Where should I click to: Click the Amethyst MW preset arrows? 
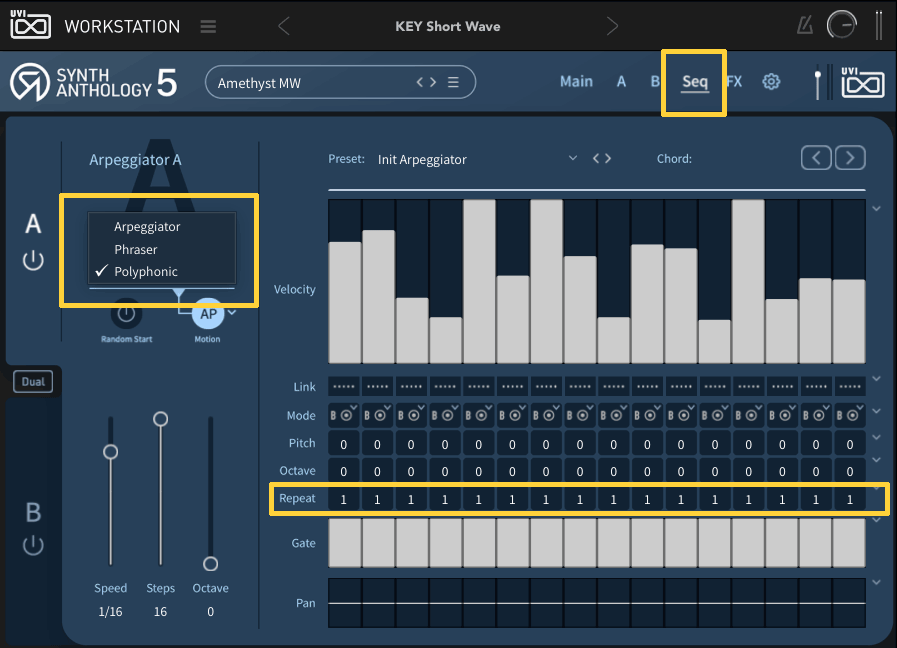pyautogui.click(x=426, y=82)
